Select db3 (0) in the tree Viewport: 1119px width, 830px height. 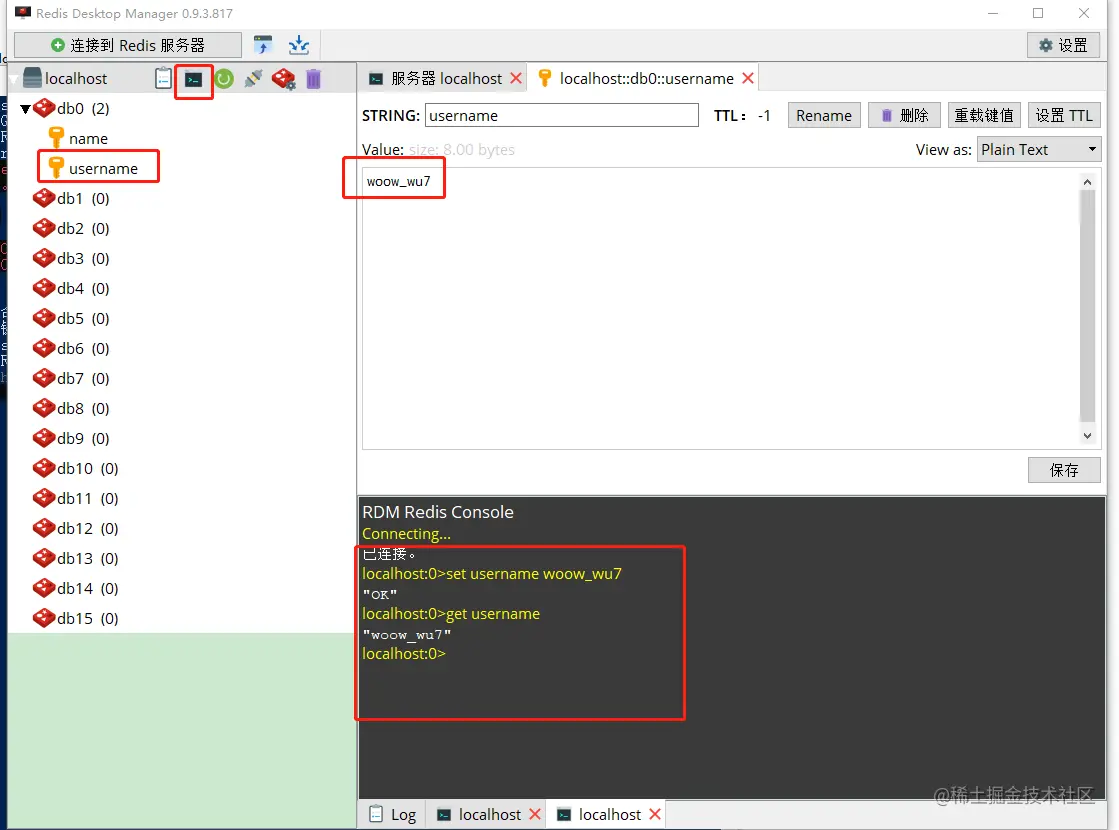[83, 258]
